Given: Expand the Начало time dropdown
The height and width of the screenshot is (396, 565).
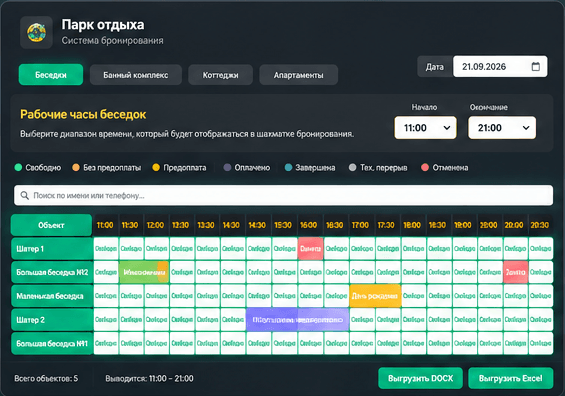Looking at the screenshot, I should (425, 128).
